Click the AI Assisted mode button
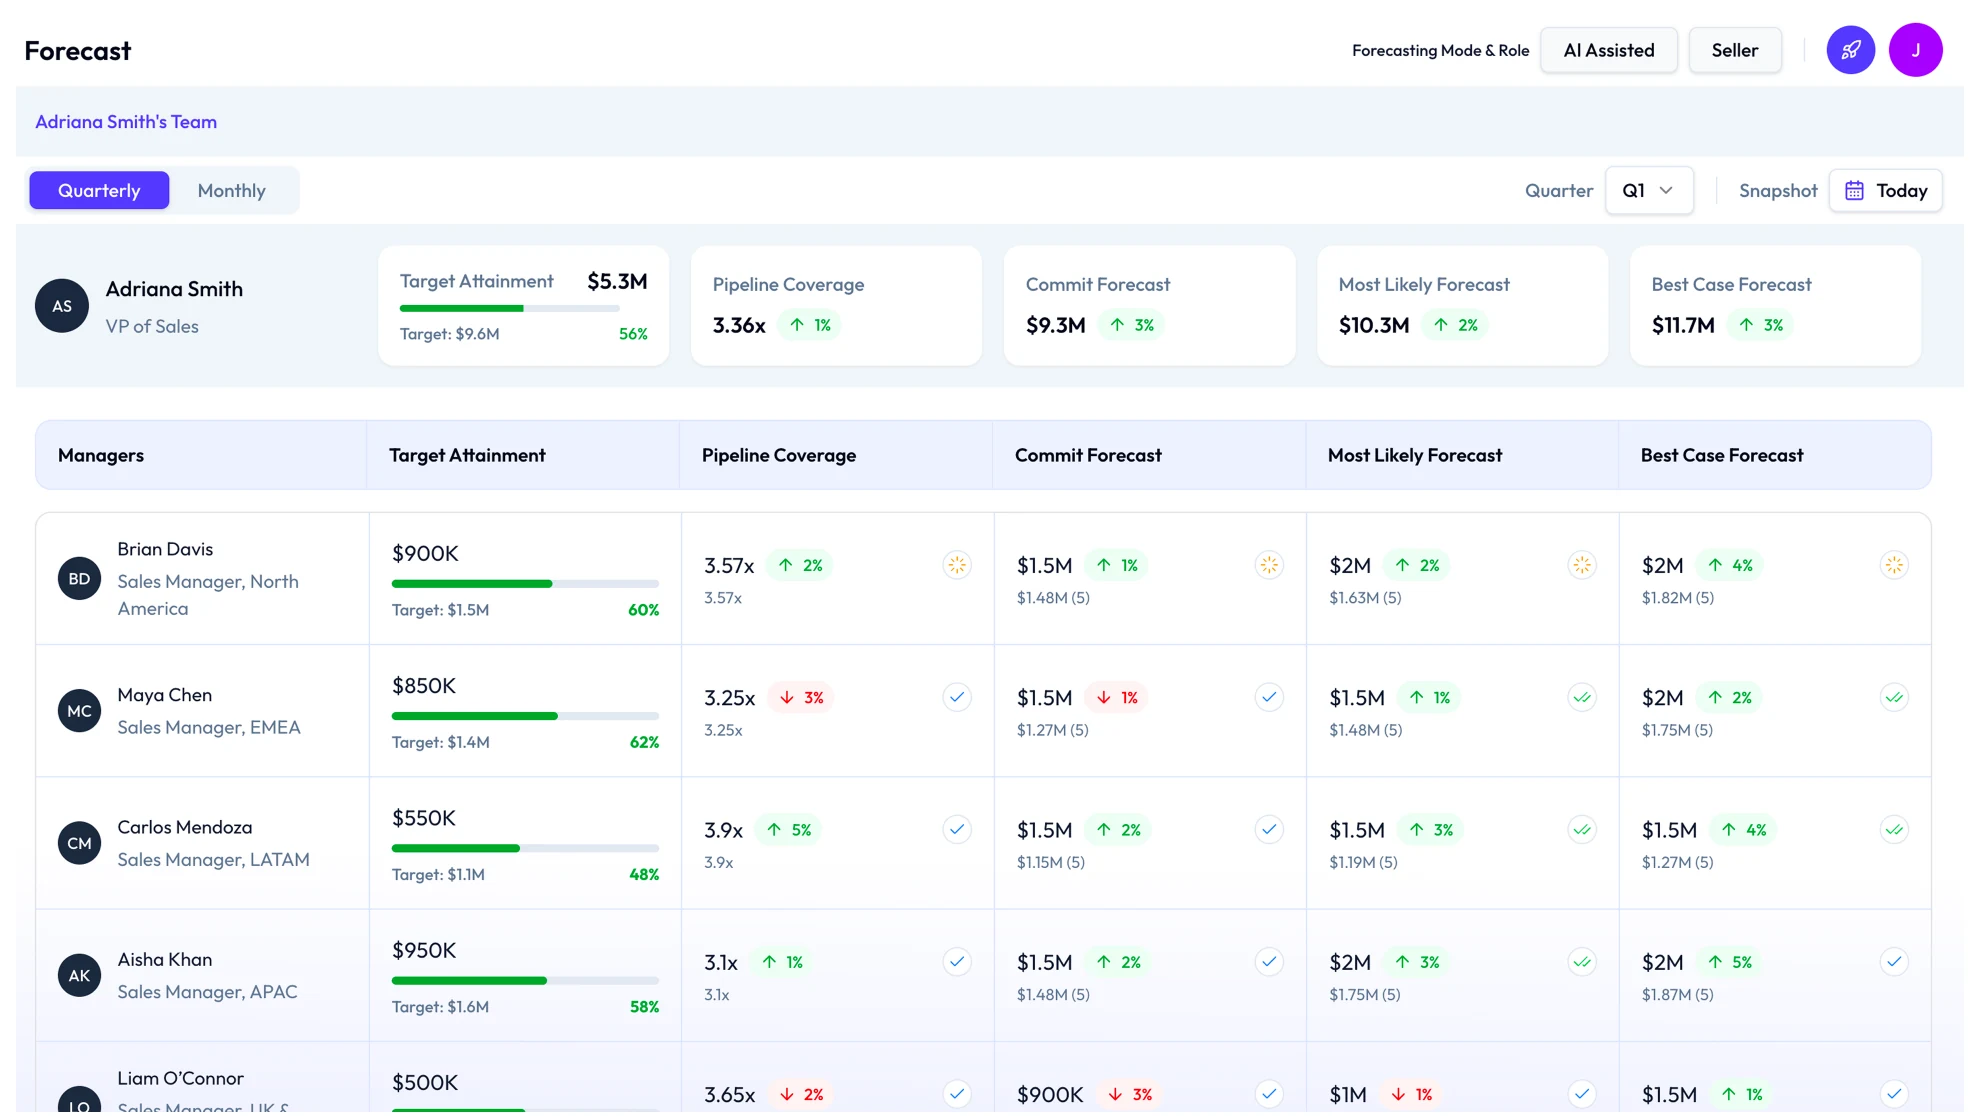The height and width of the screenshot is (1116, 1980). [x=1608, y=50]
